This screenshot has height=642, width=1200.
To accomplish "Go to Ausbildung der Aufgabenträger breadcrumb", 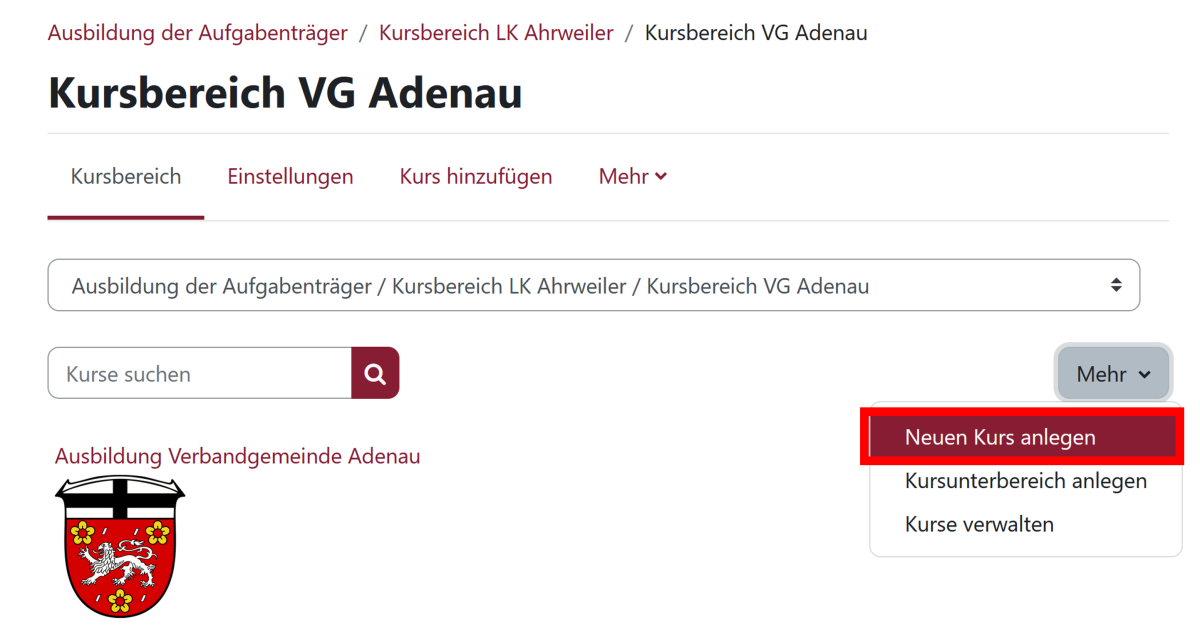I will (x=198, y=33).
